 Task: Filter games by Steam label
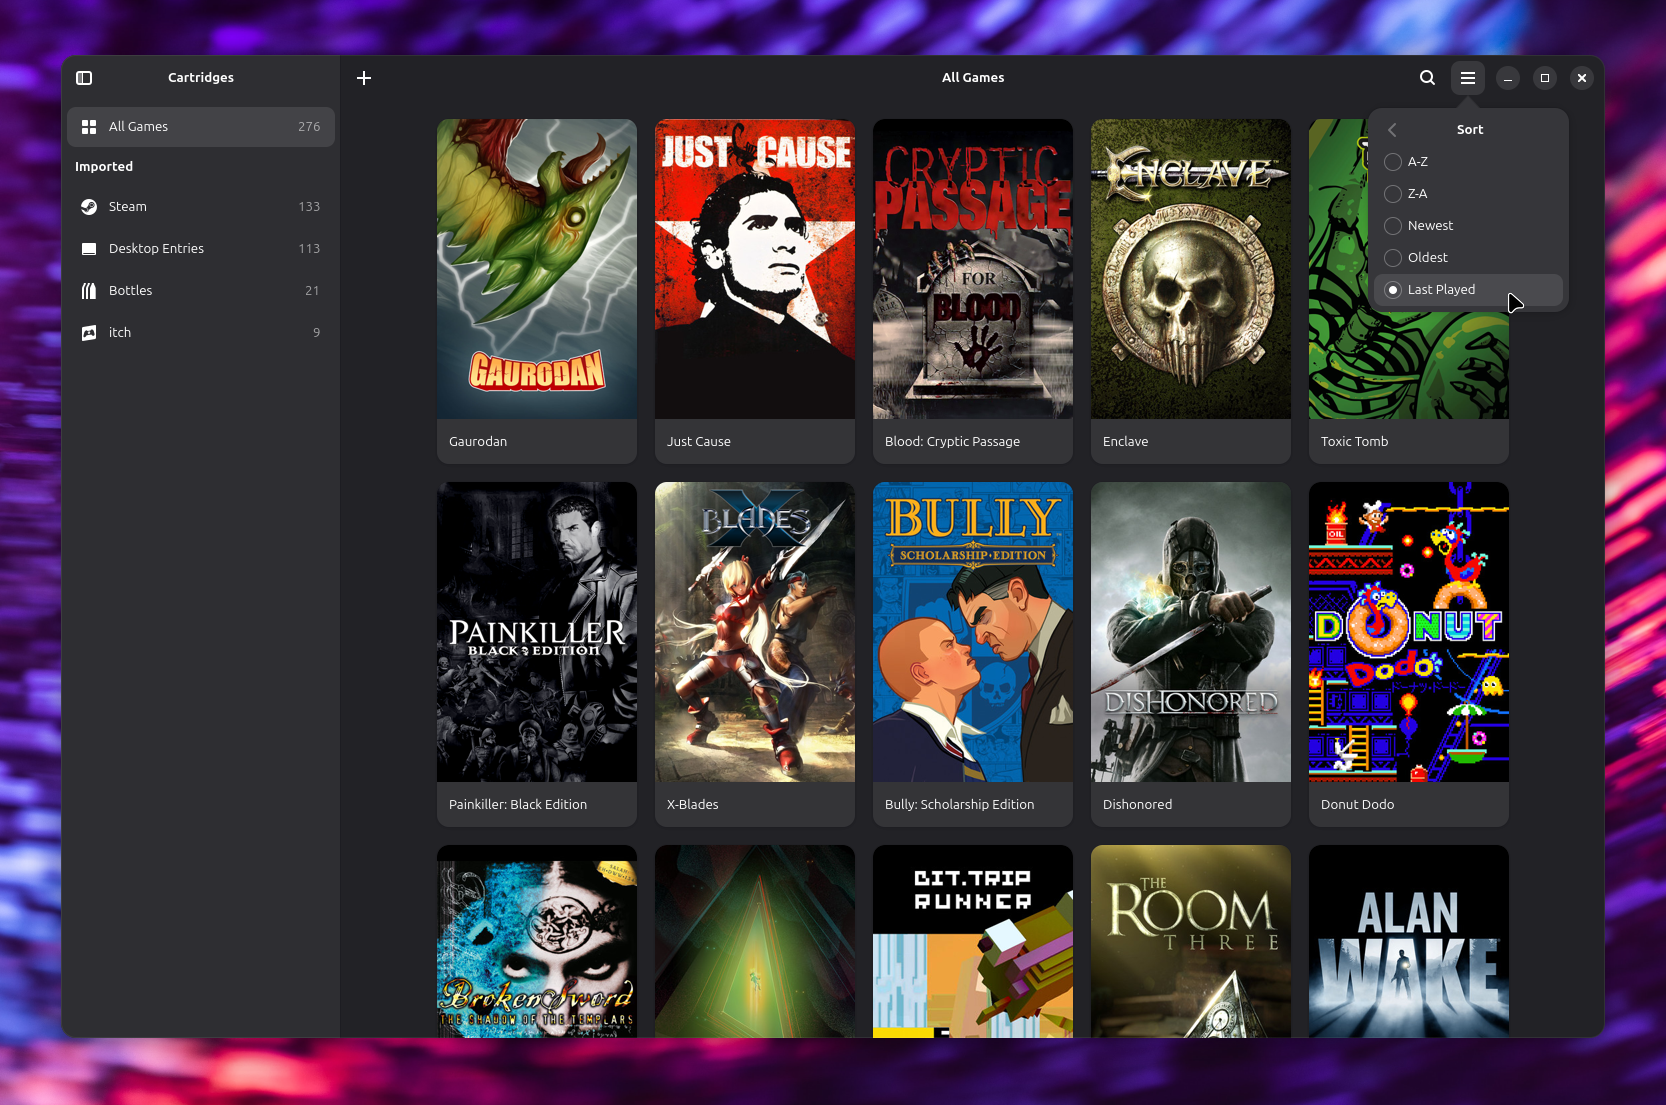pyautogui.click(x=128, y=207)
